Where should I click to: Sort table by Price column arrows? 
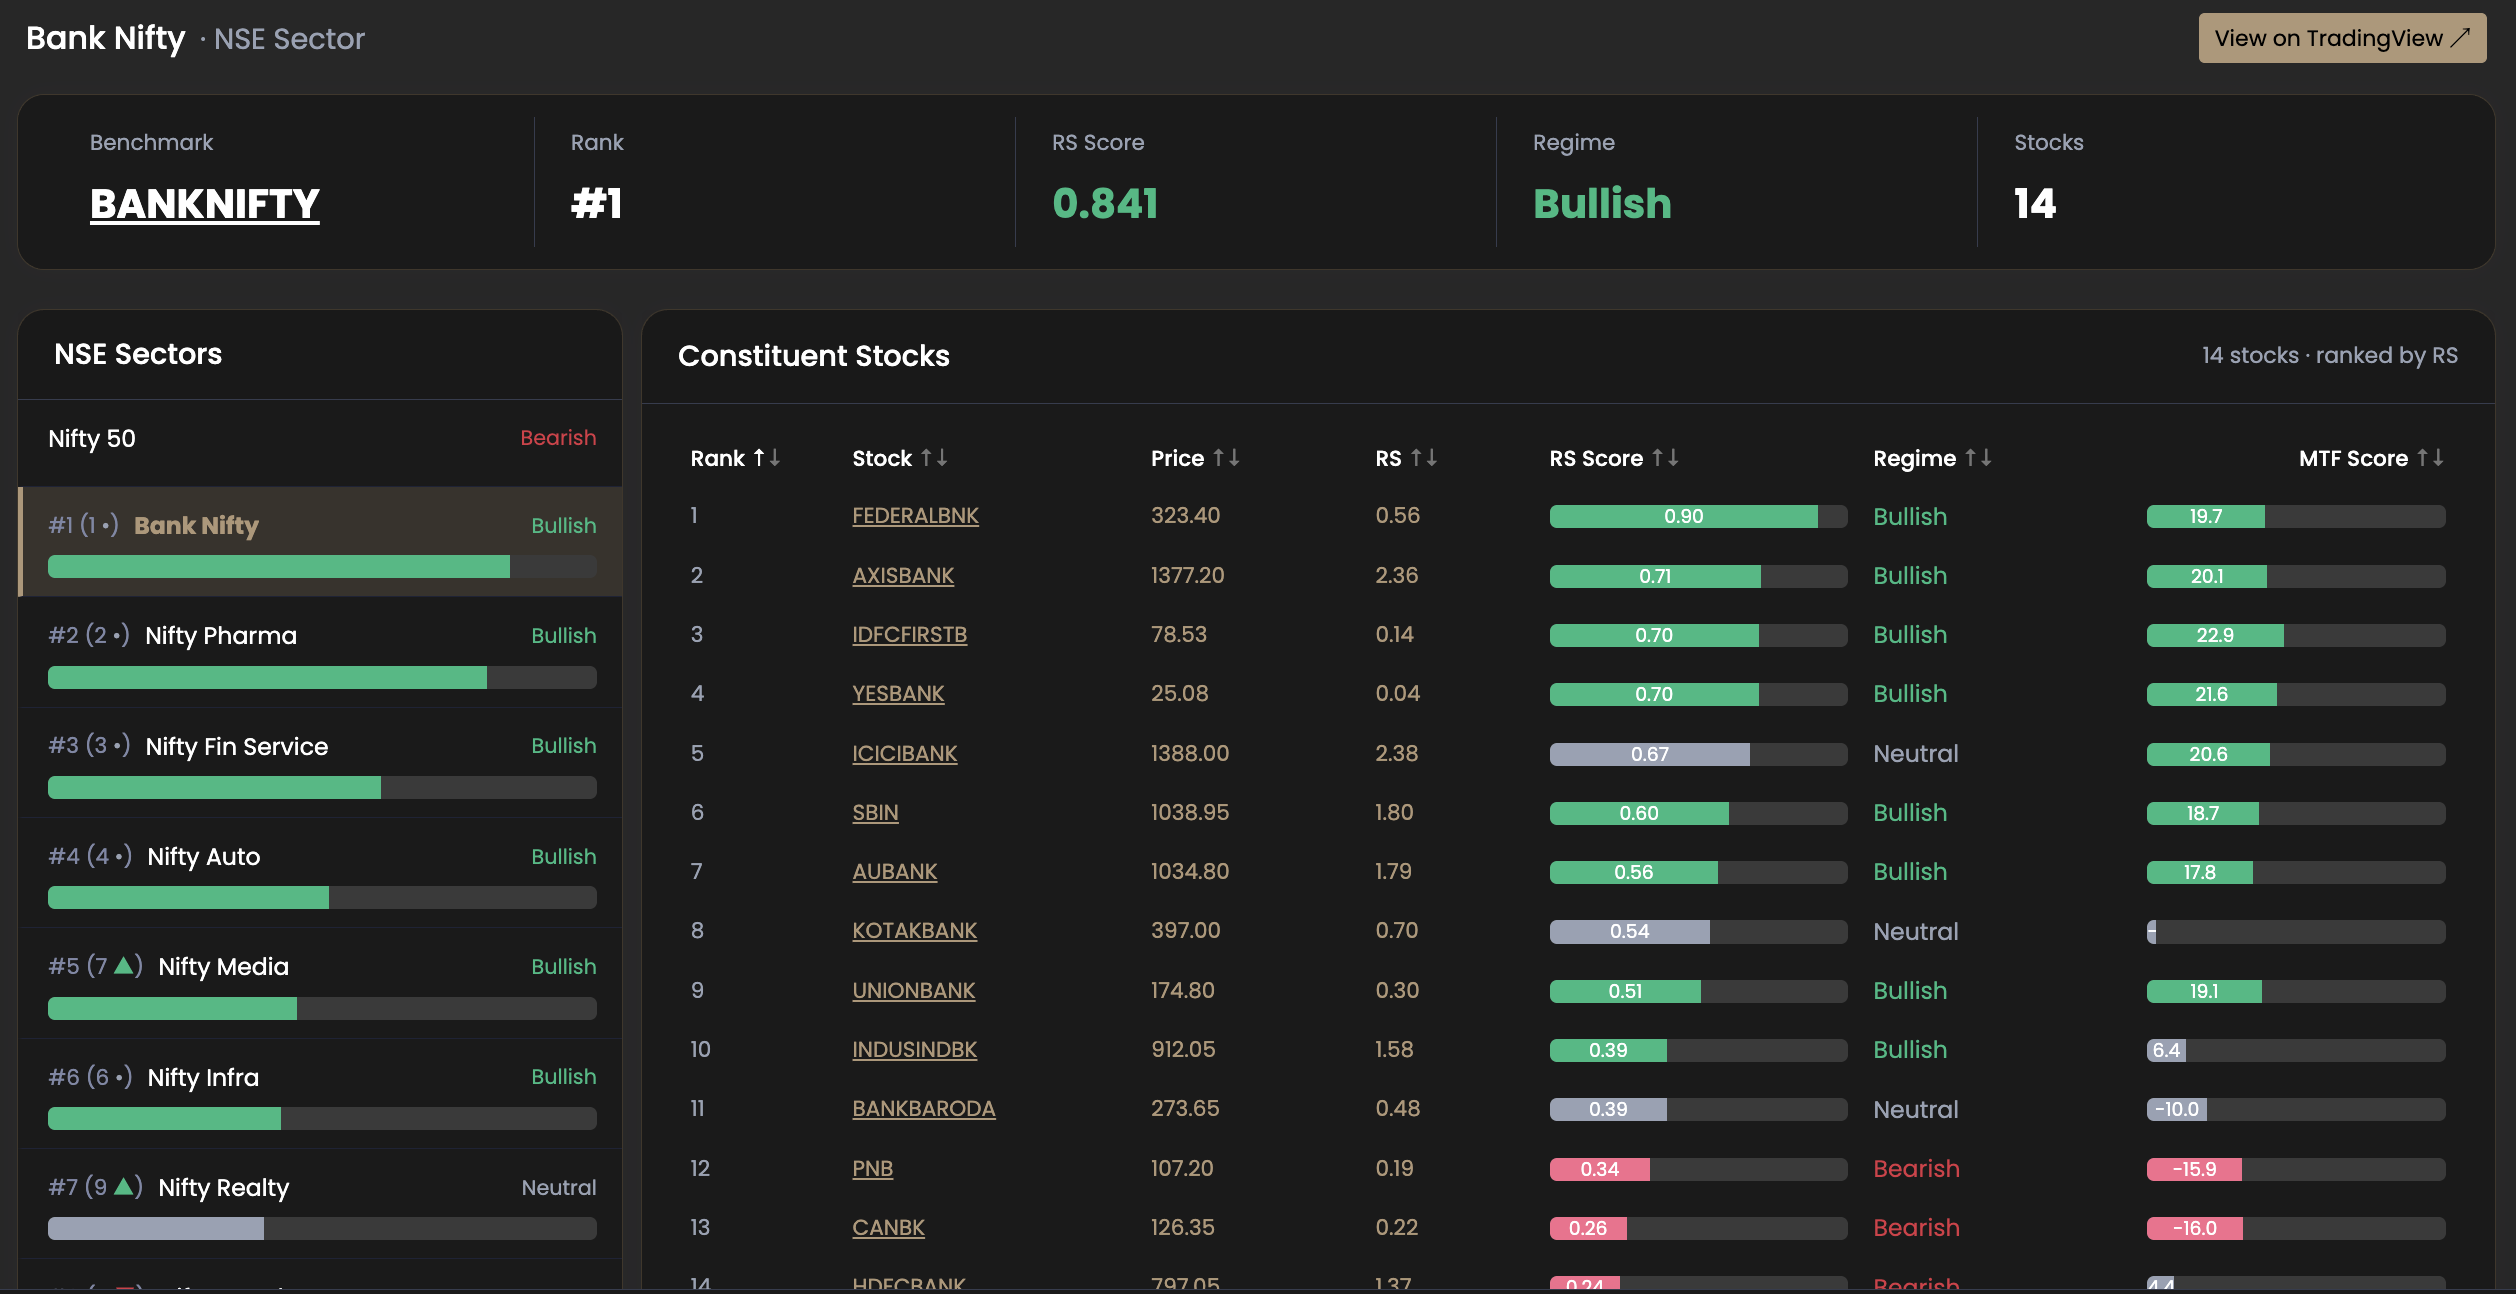[x=1226, y=458]
